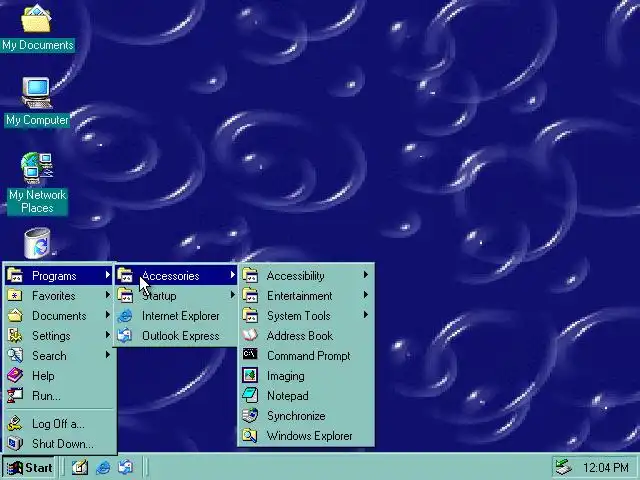This screenshot has width=640, height=480.
Task: Click the Imaging program icon
Action: [250, 375]
